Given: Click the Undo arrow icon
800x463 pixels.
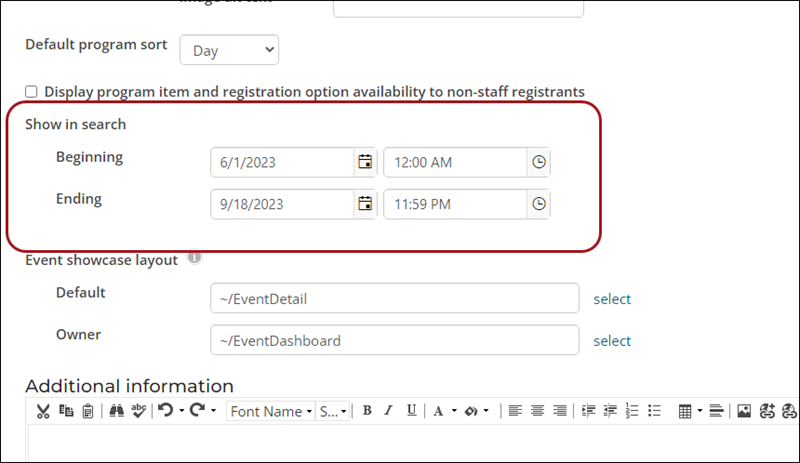Looking at the screenshot, I should pos(165,410).
